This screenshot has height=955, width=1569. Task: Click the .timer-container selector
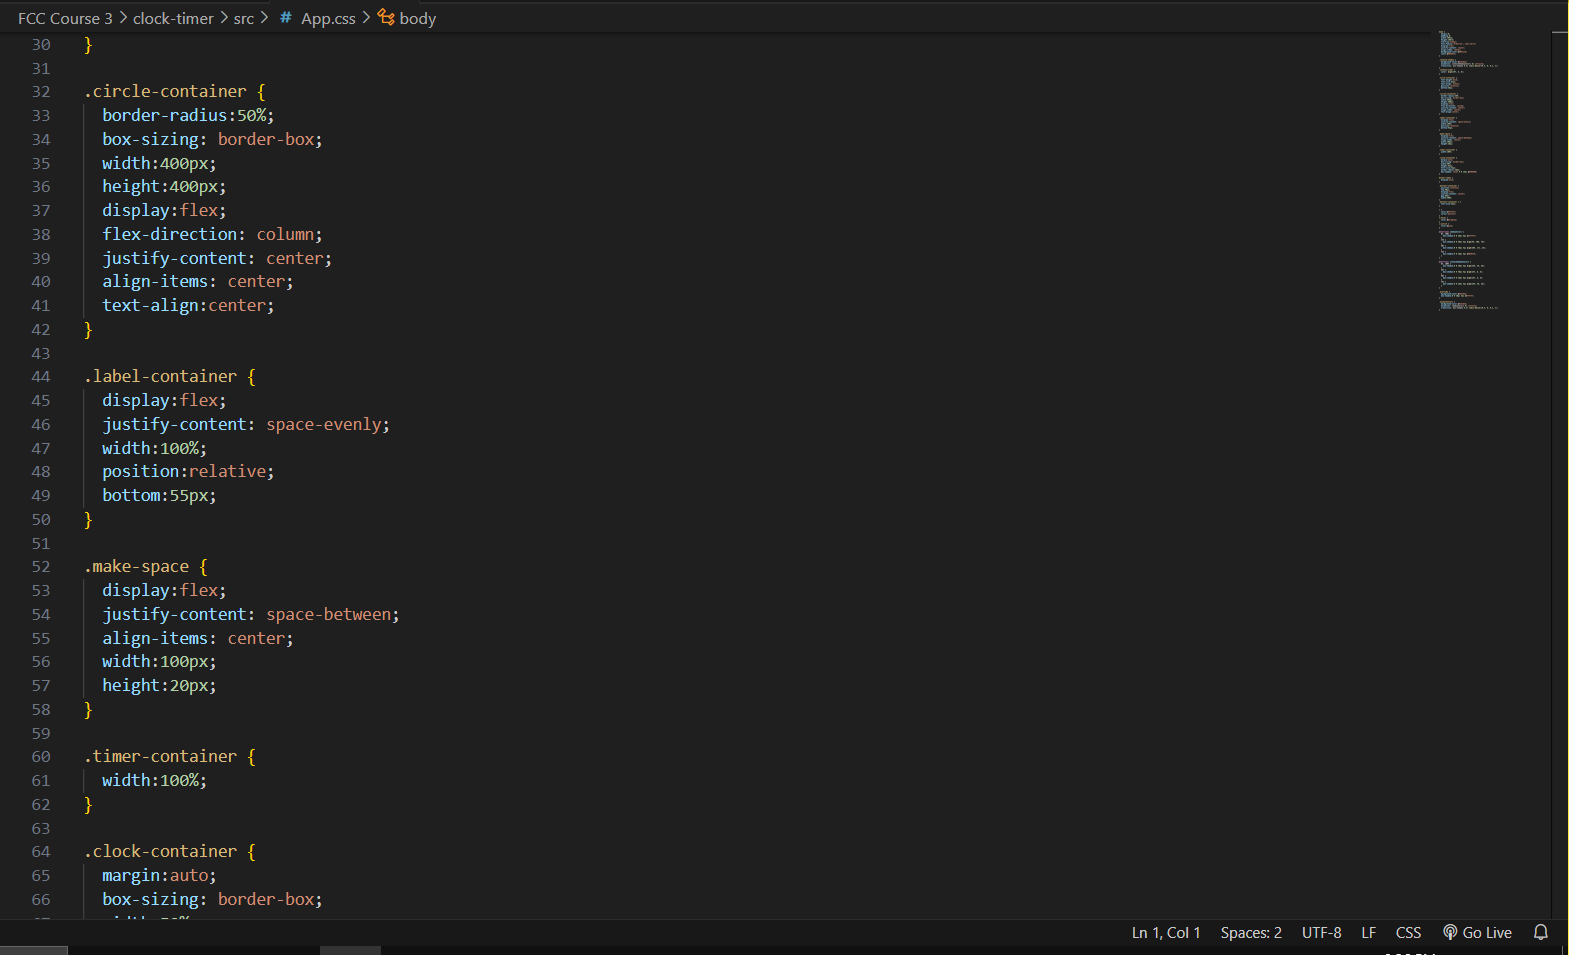coord(160,756)
